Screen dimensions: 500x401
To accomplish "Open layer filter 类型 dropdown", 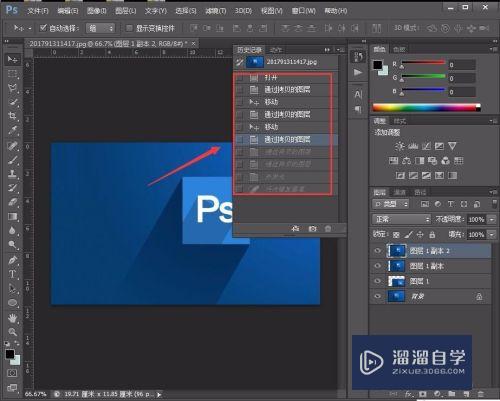I will point(390,204).
